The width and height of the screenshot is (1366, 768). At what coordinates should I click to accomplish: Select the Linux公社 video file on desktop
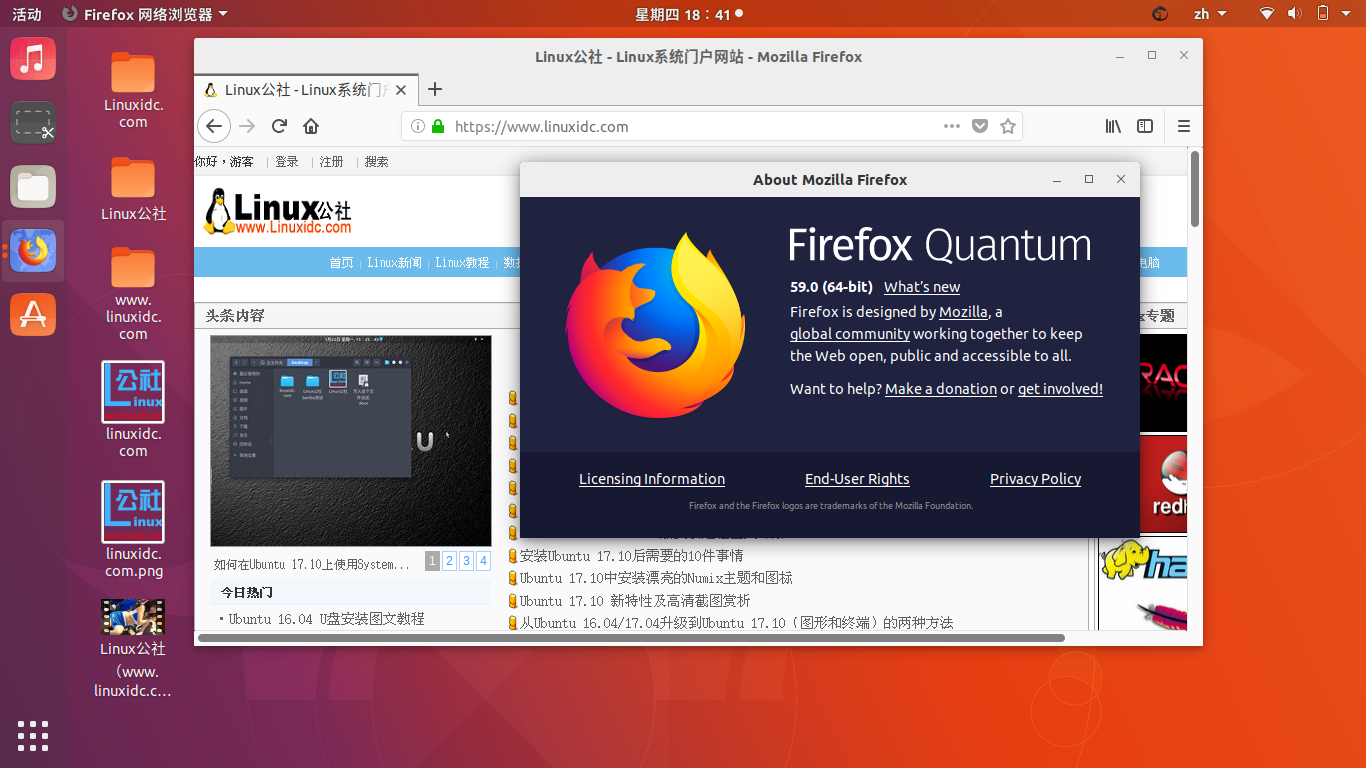click(x=133, y=648)
